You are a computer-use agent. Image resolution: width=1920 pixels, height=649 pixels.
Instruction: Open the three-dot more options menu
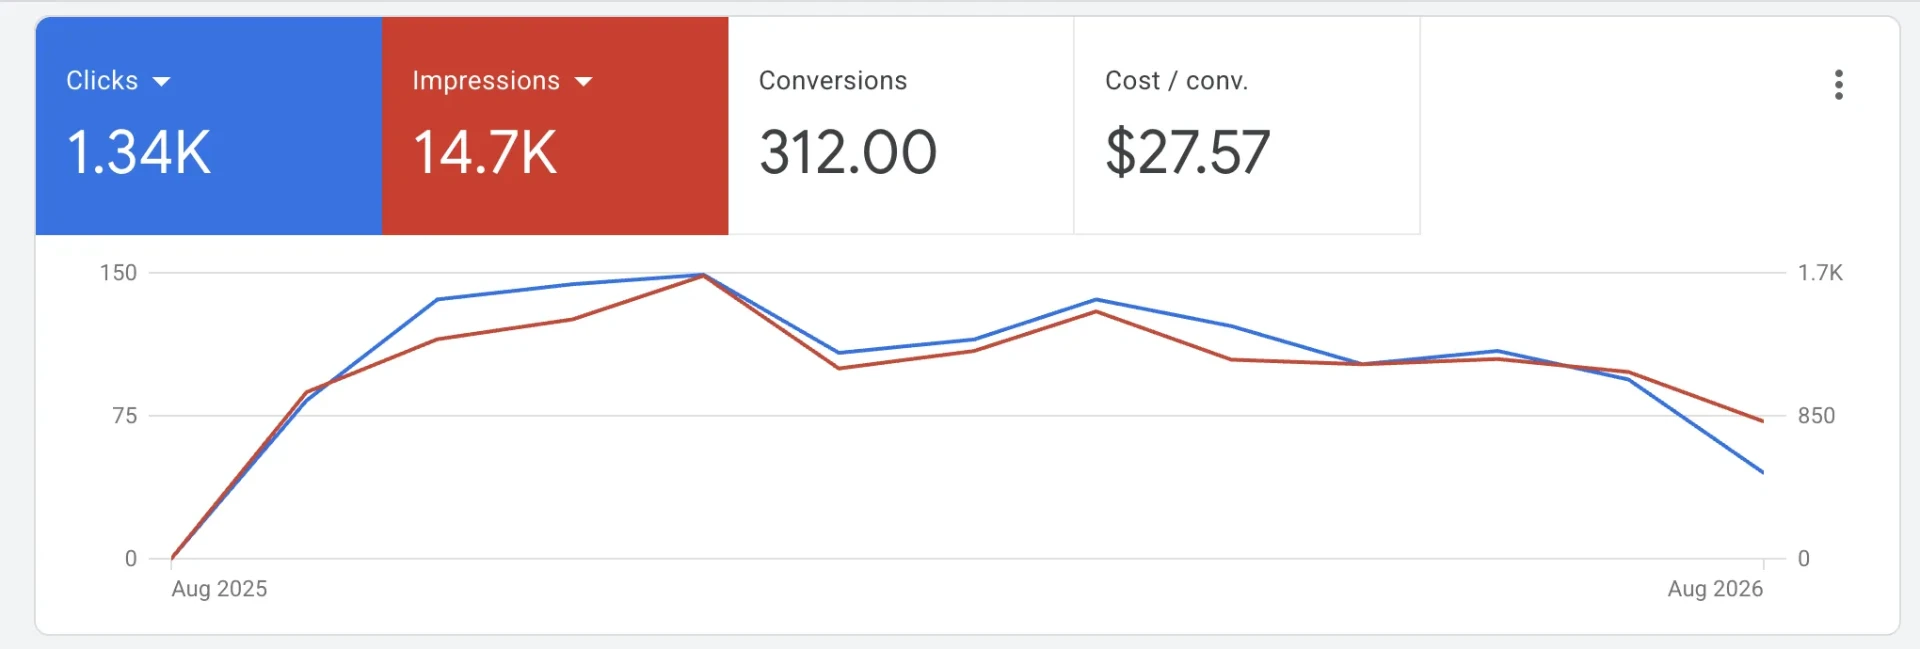tap(1838, 85)
